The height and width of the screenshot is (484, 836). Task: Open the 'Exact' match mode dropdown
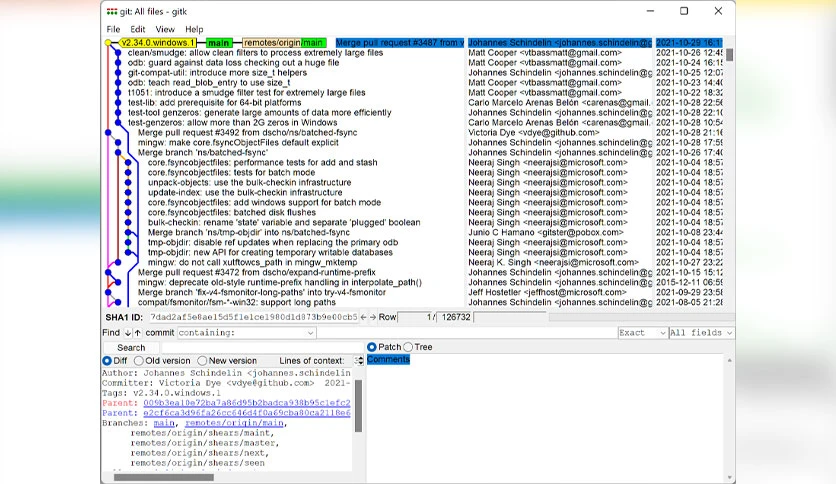[642, 333]
